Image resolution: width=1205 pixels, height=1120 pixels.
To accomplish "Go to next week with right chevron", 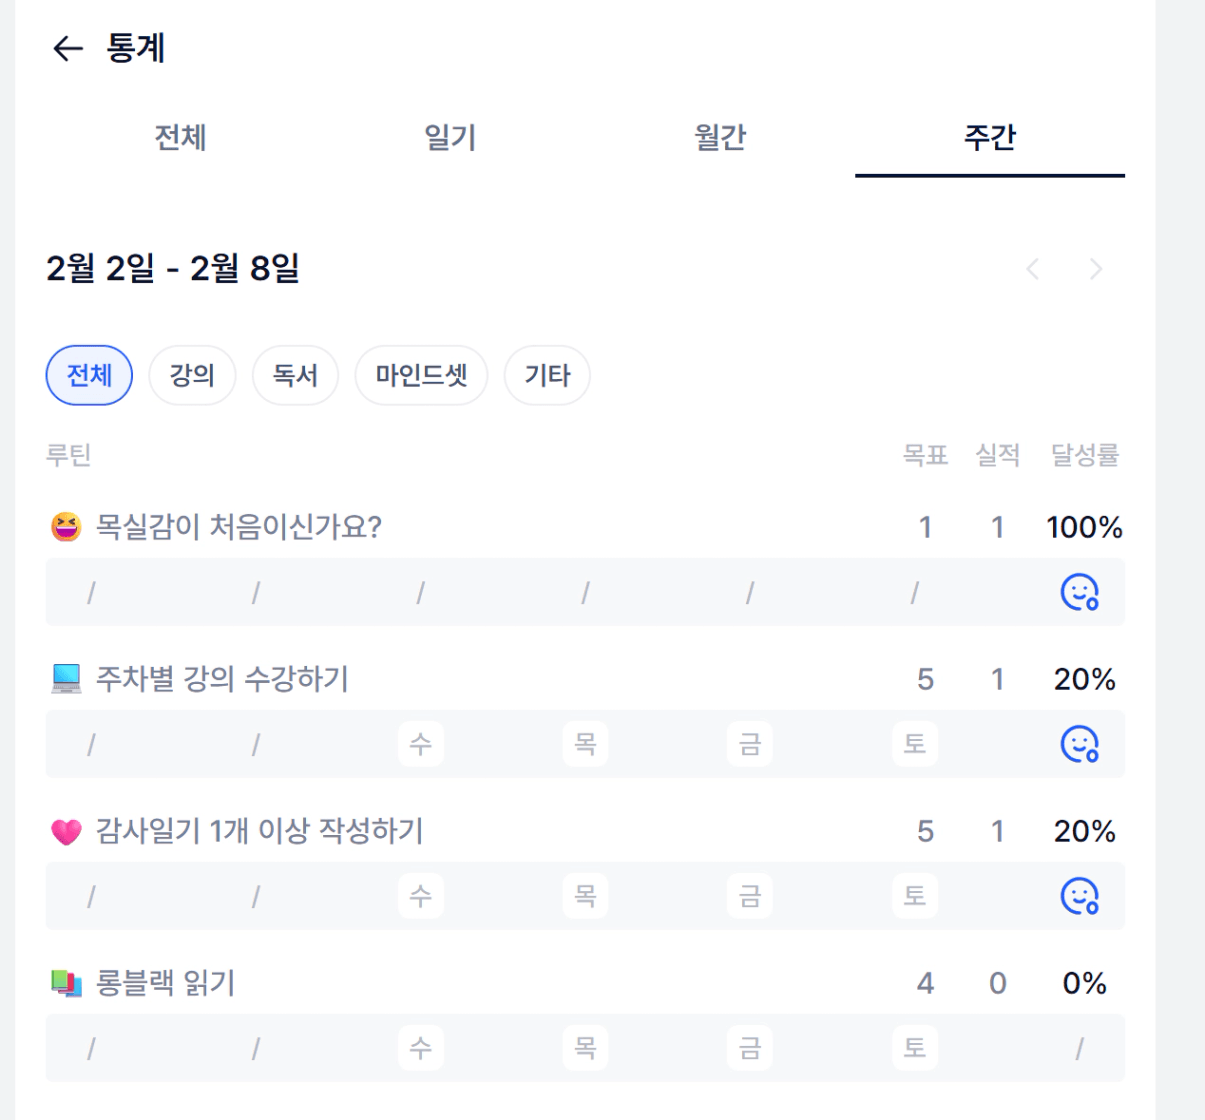I will [x=1096, y=269].
